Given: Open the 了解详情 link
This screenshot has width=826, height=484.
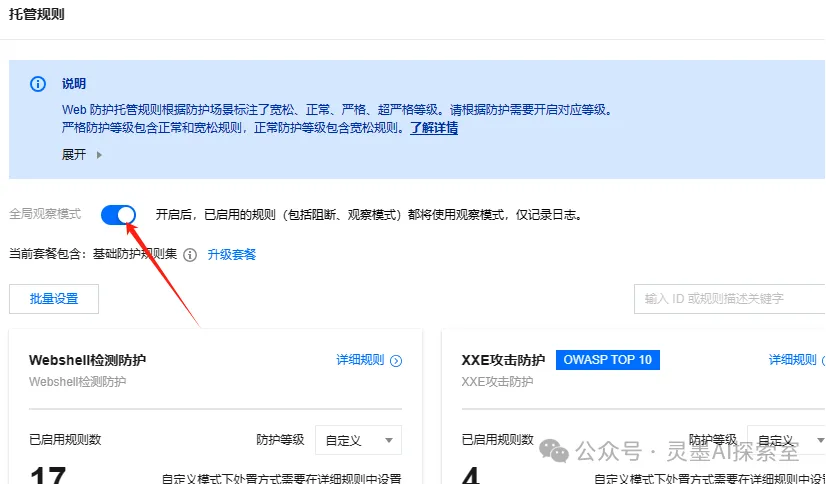Looking at the screenshot, I should click(x=434, y=128).
